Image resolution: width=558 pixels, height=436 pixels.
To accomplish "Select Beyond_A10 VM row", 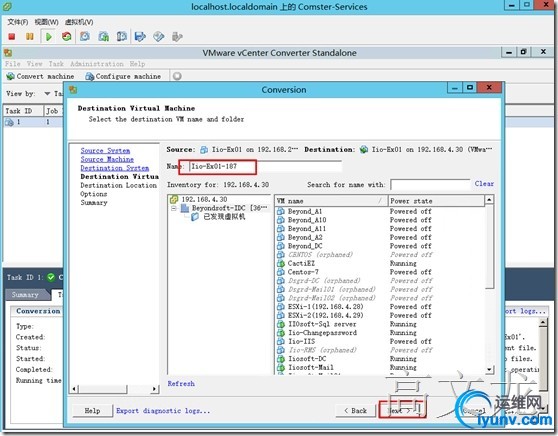I will (380, 220).
